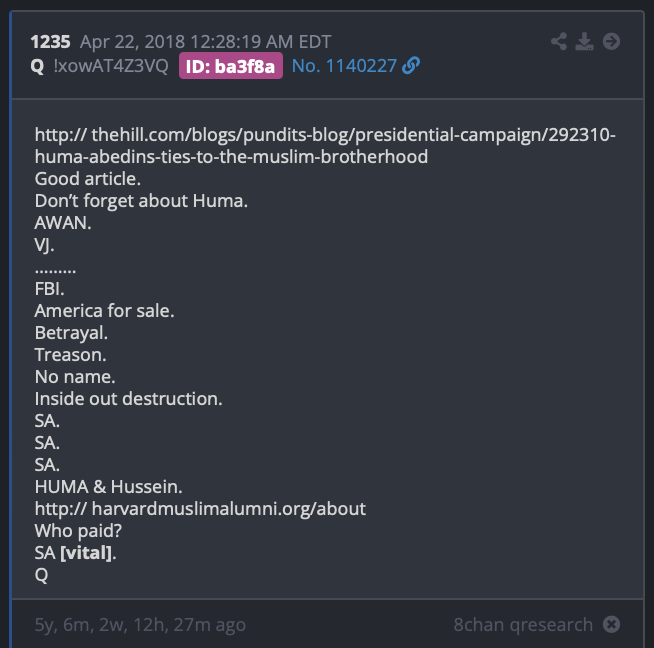Click the "Inside out destruction." line
Image resolution: width=654 pixels, height=648 pixels.
click(x=128, y=399)
